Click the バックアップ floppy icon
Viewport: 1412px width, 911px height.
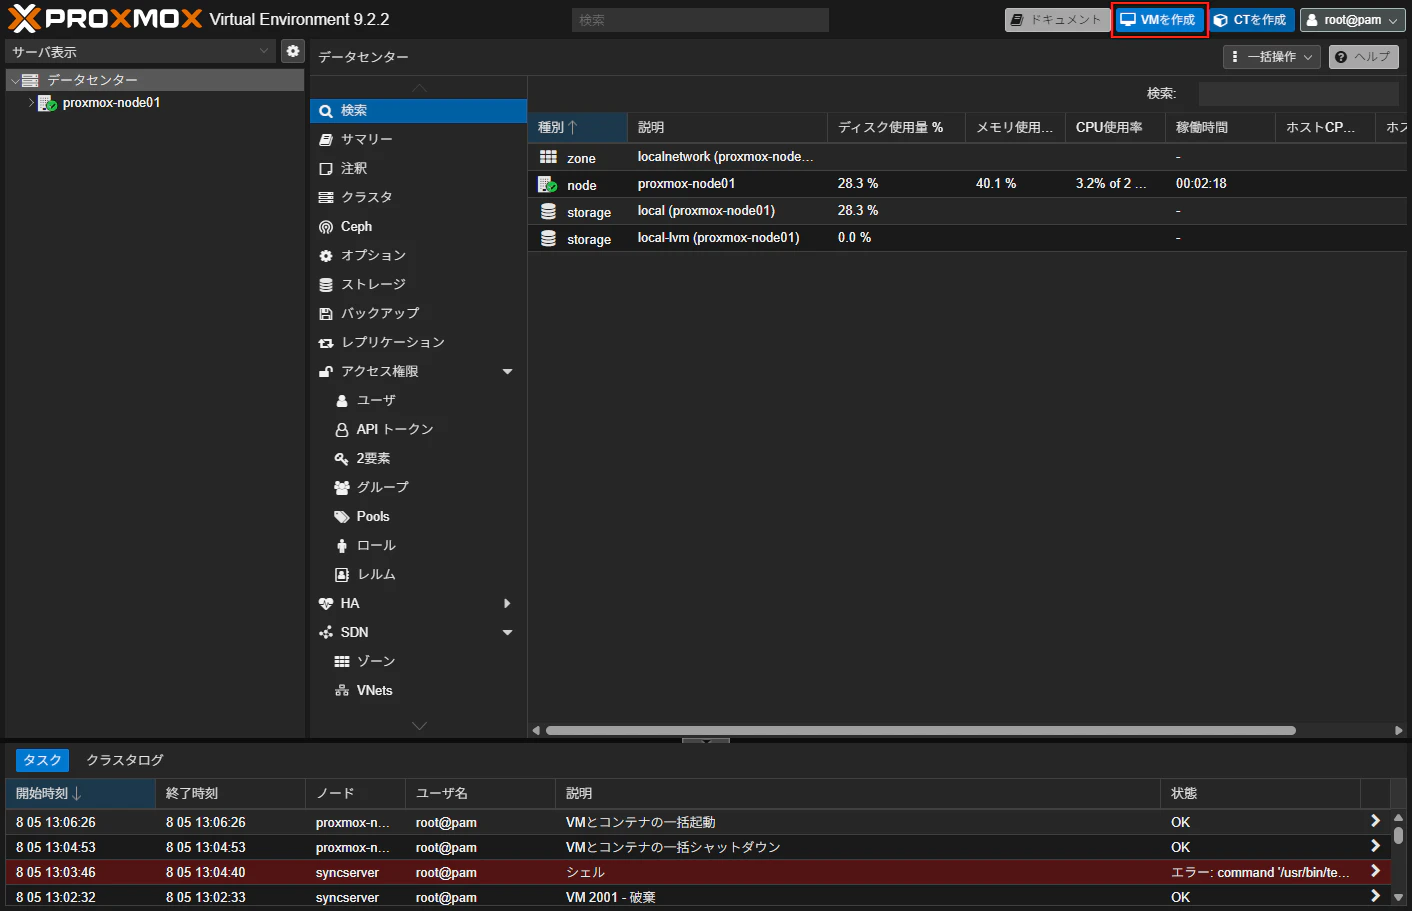click(x=326, y=314)
